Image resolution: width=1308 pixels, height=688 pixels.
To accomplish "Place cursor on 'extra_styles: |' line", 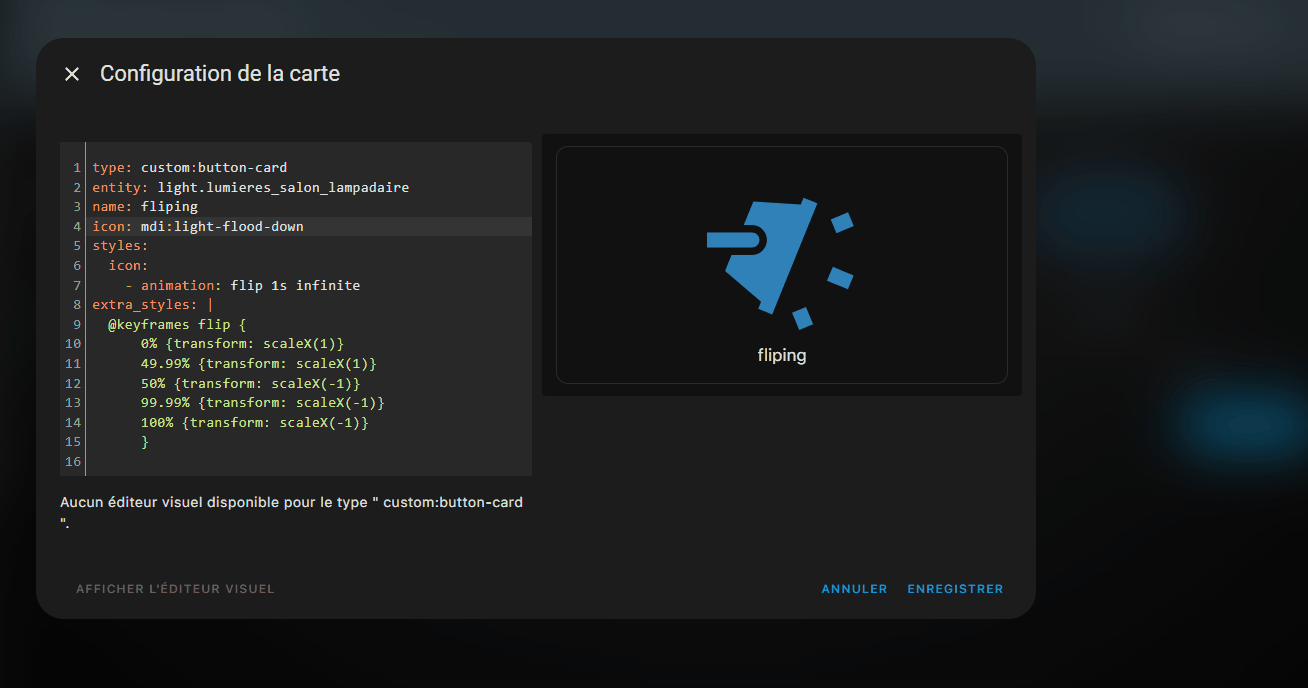I will click(150, 305).
